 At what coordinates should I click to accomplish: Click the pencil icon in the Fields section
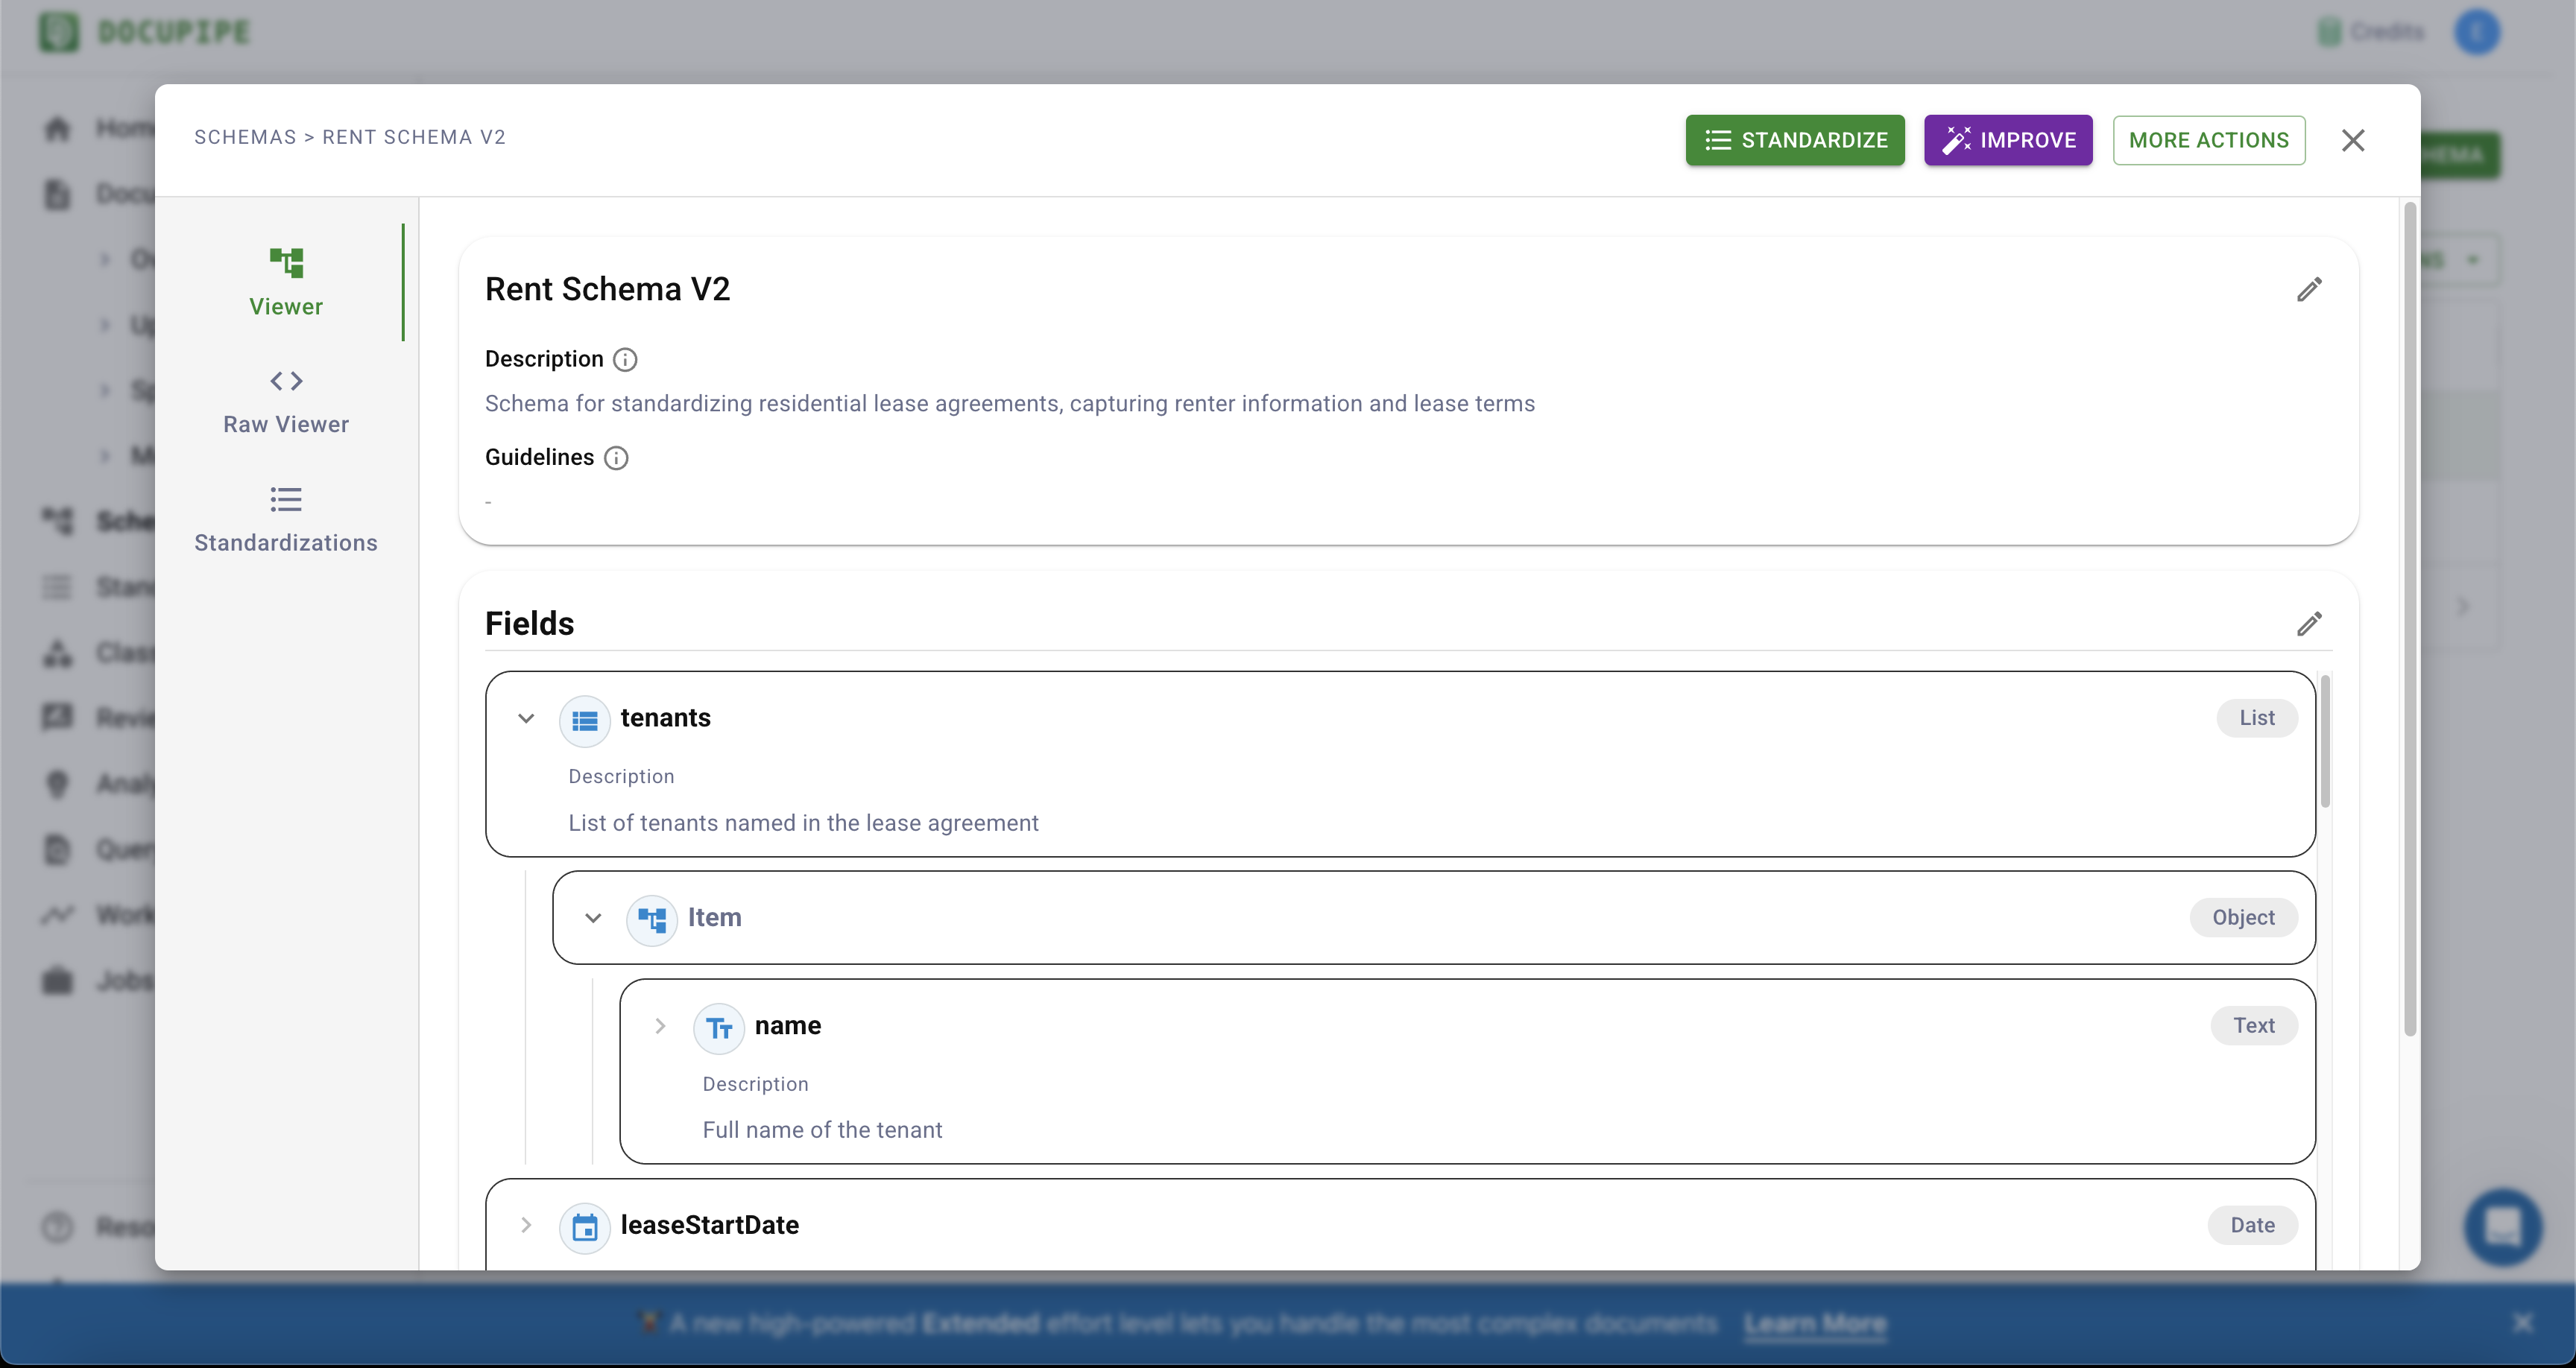point(2308,624)
